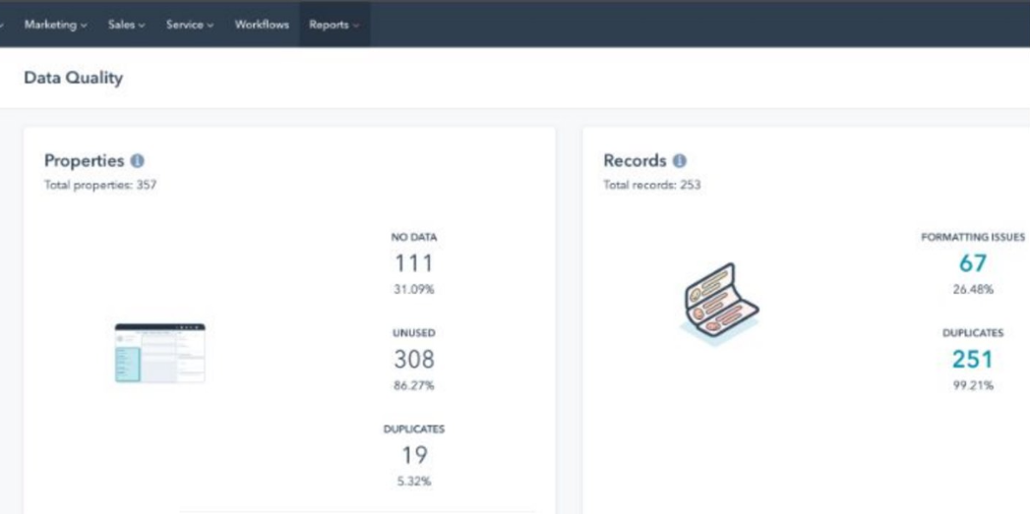Click the Records card heading
1030x514 pixels.
(635, 160)
